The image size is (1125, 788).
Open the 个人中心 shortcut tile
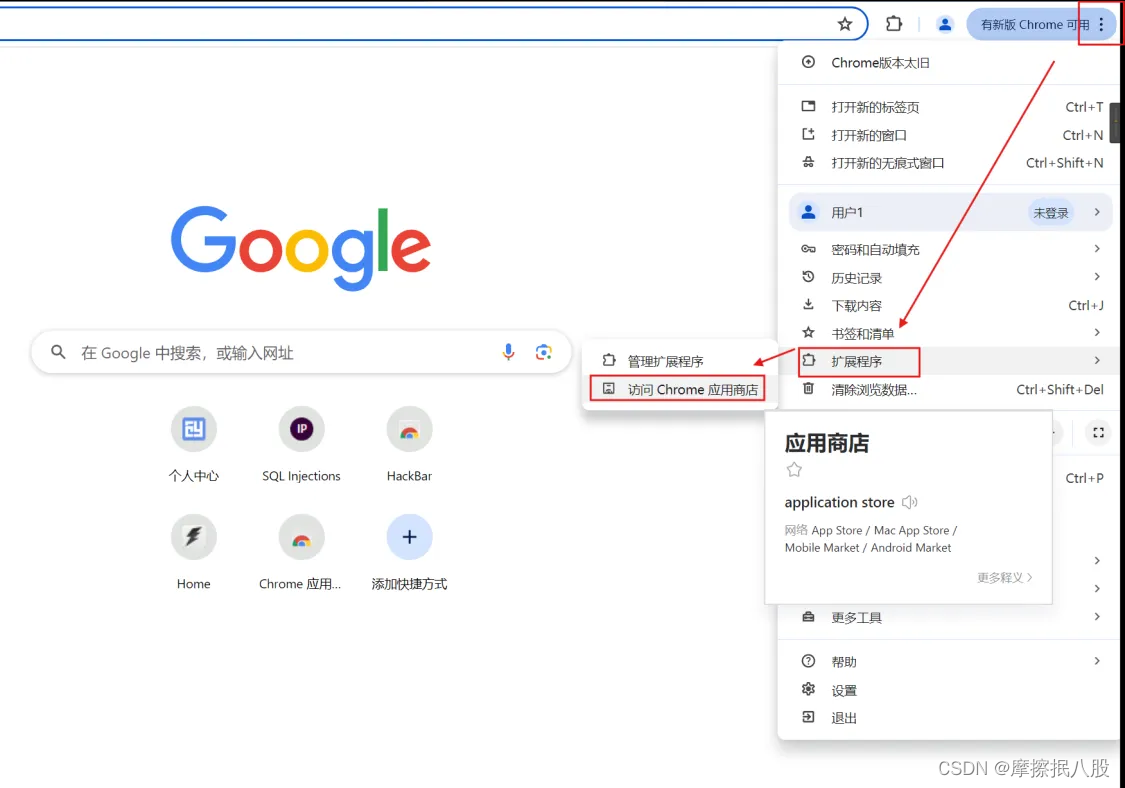(x=194, y=445)
